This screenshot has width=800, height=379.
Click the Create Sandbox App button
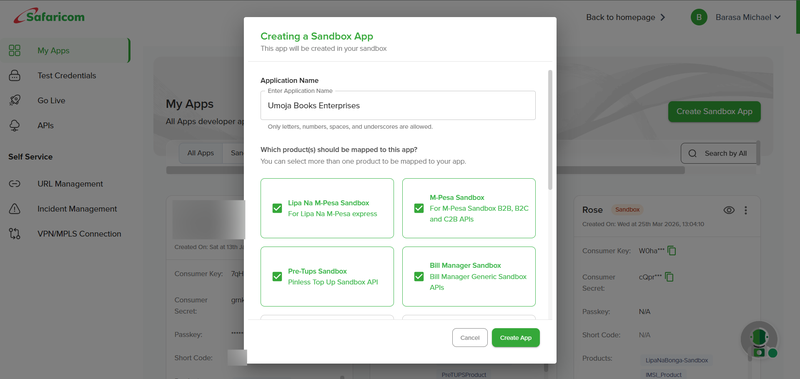click(714, 111)
